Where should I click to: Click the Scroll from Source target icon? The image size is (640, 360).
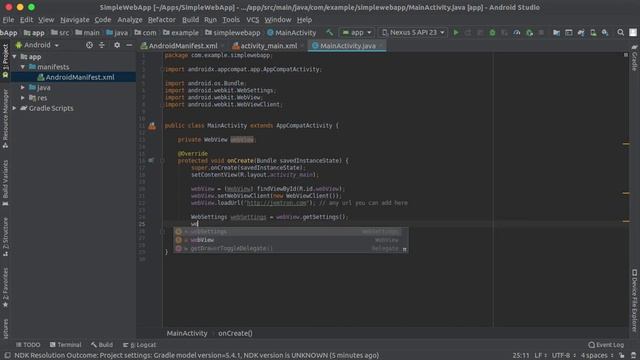pos(89,45)
